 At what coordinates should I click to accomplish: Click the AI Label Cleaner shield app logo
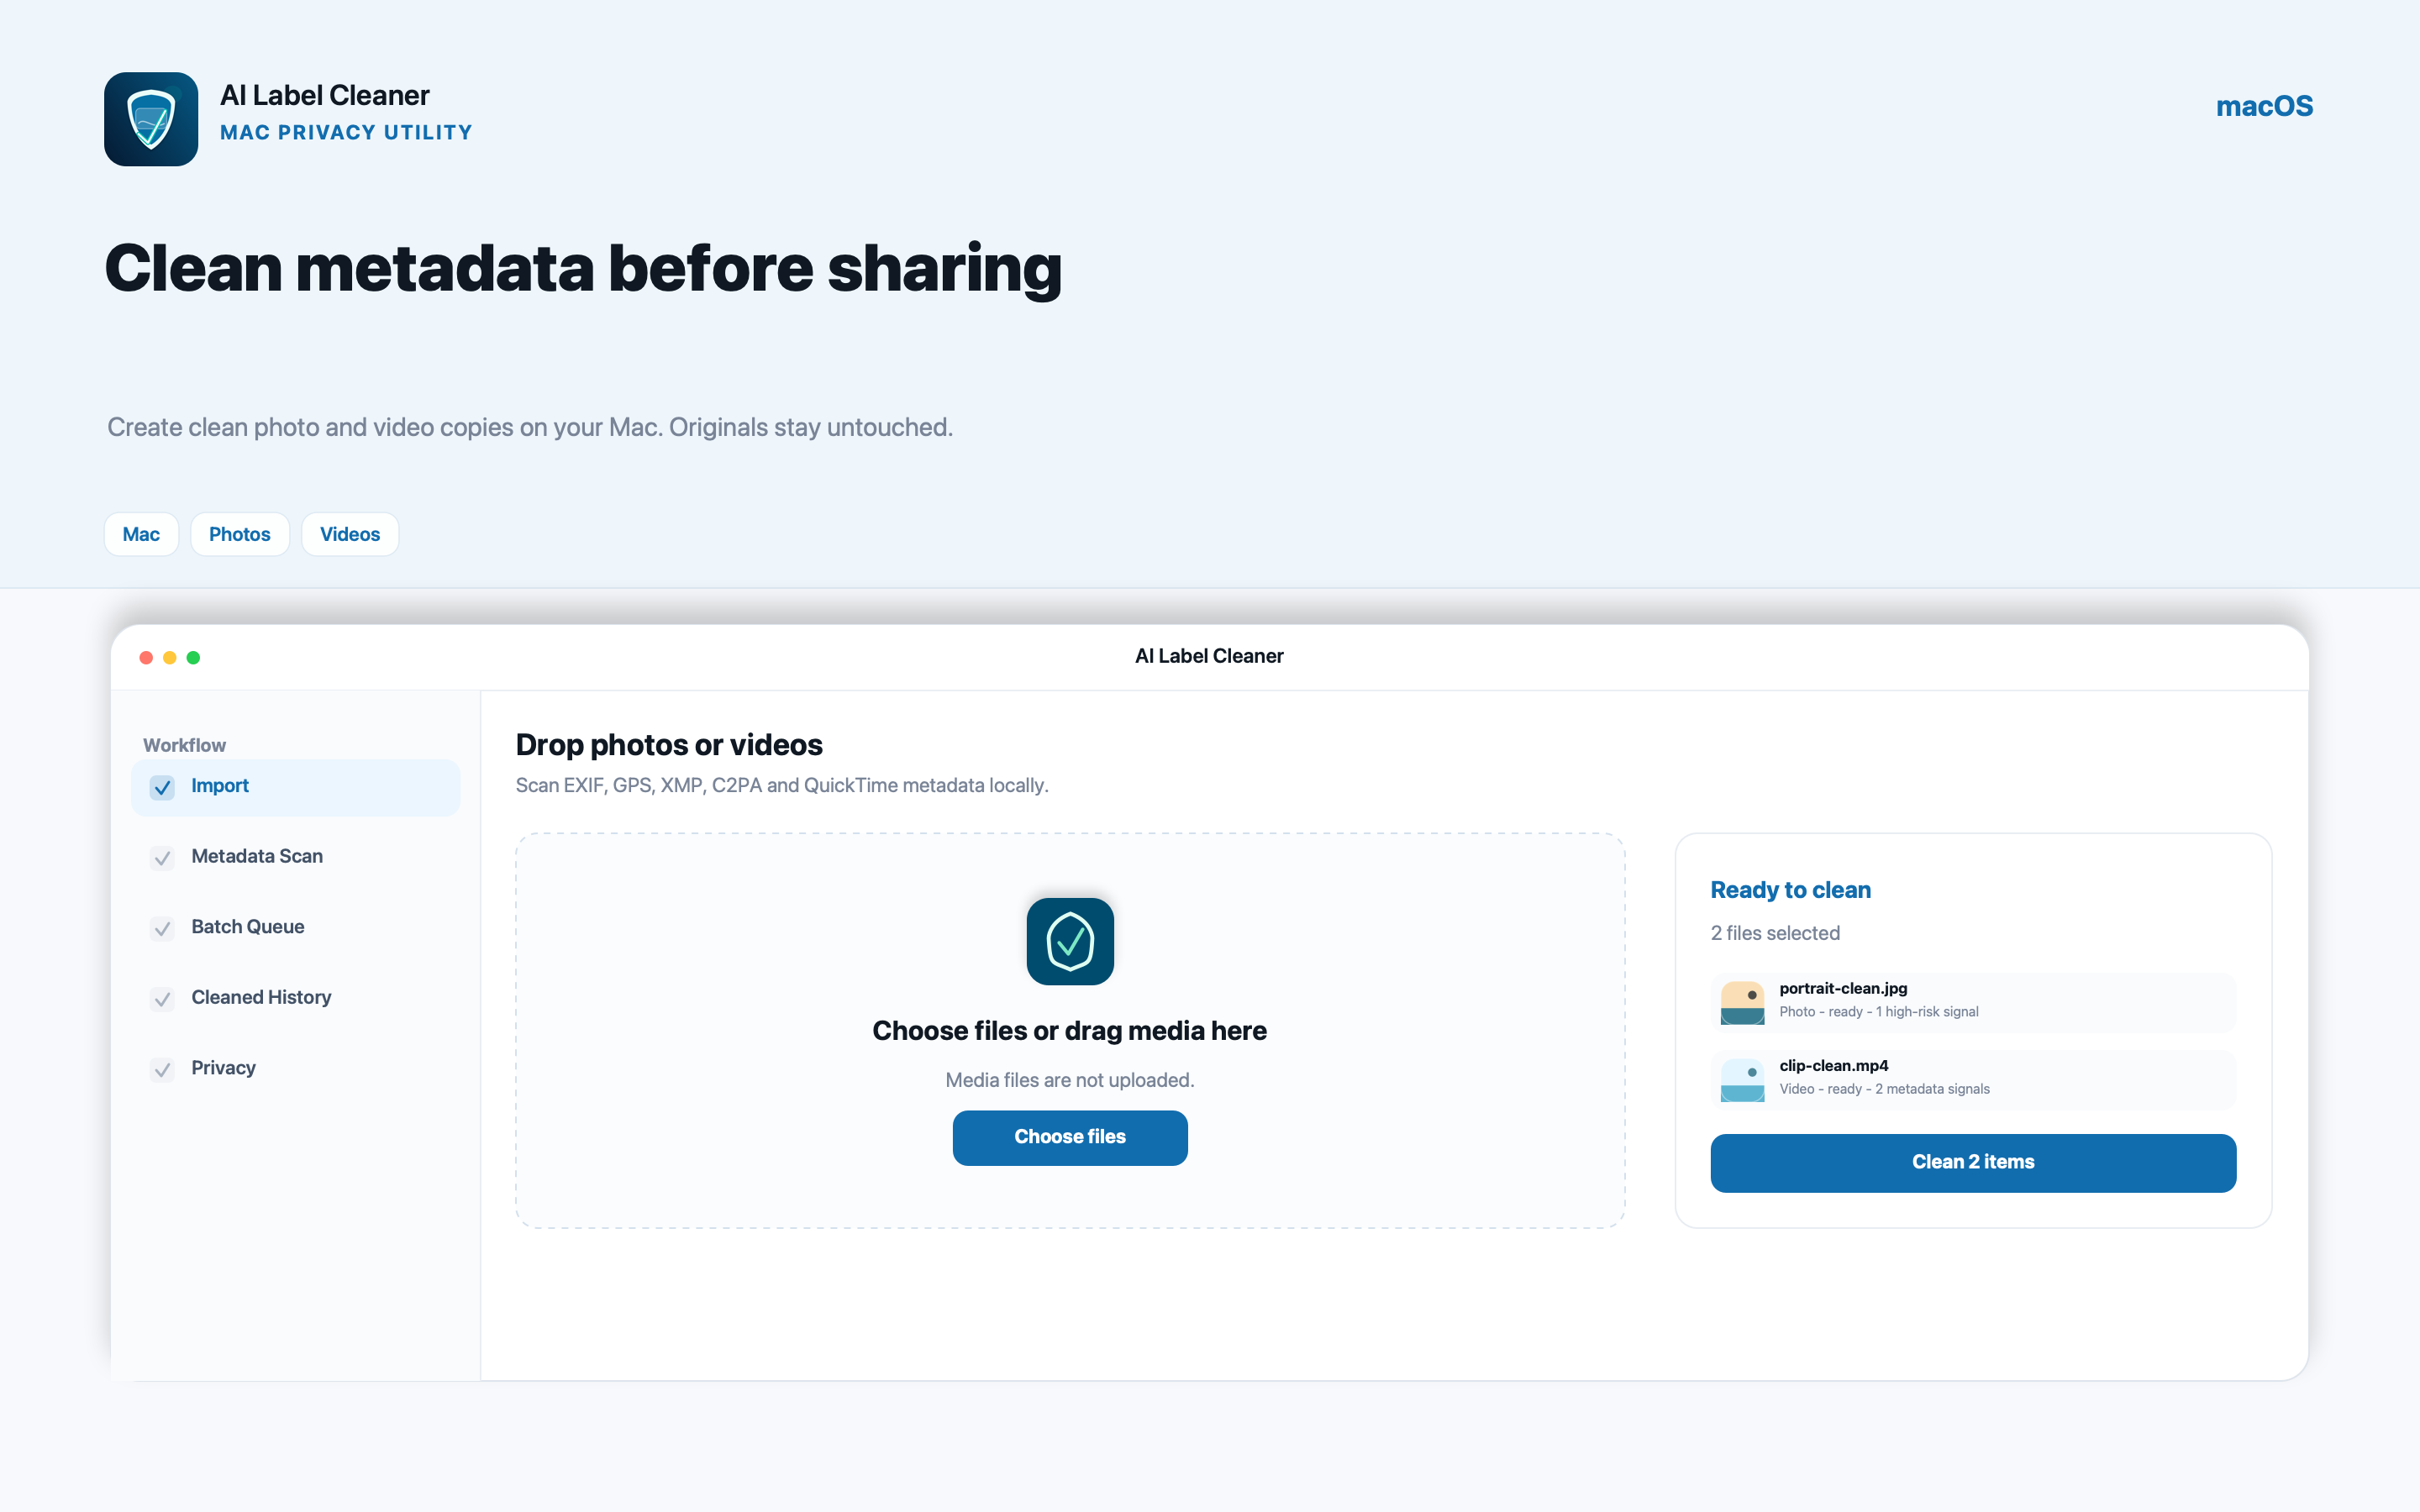151,119
